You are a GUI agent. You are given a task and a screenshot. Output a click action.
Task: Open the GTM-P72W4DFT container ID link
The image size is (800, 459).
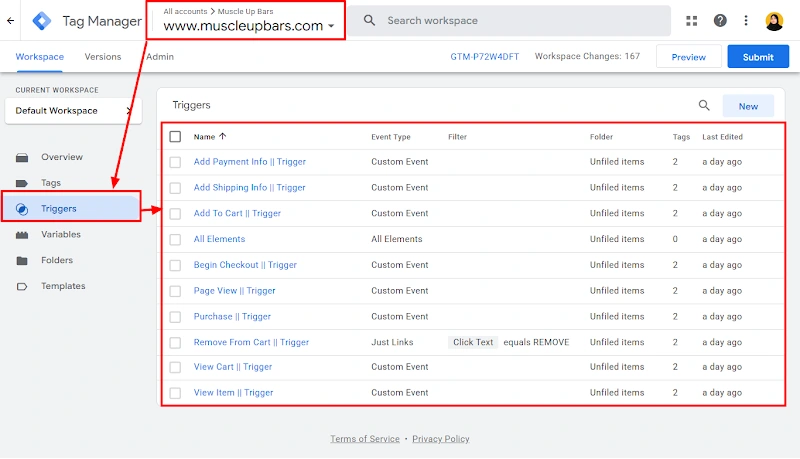484,57
